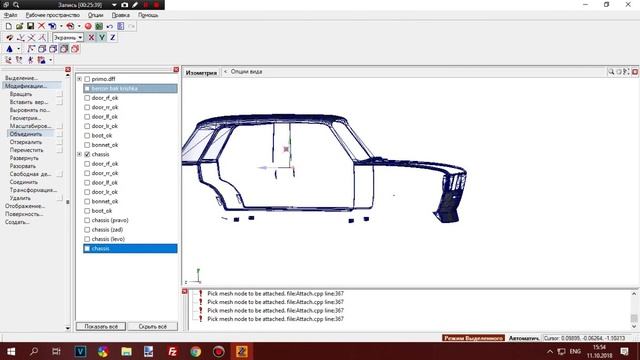
Task: Check the chassis (zad) checkbox
Action: (x=87, y=230)
